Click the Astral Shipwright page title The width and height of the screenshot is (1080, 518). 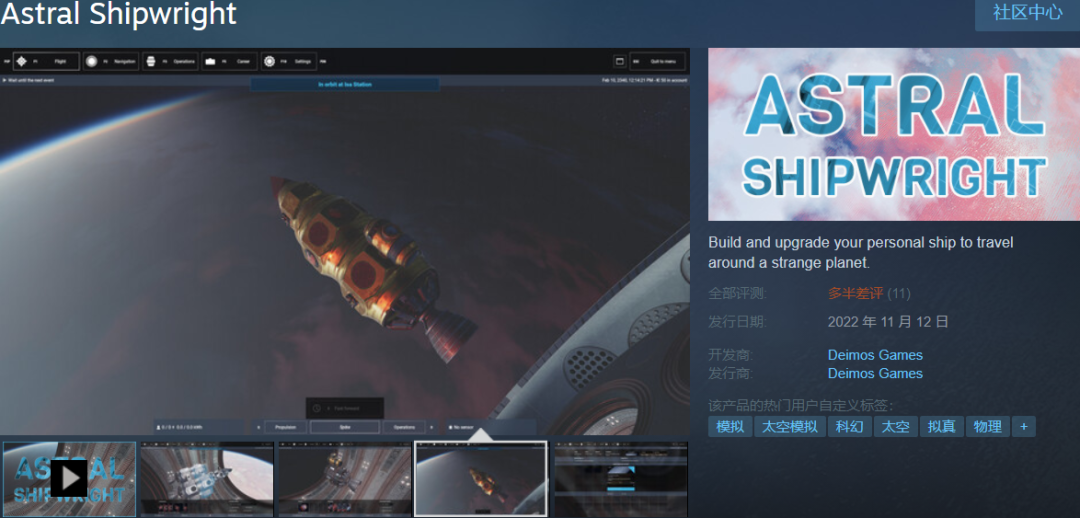coord(118,14)
